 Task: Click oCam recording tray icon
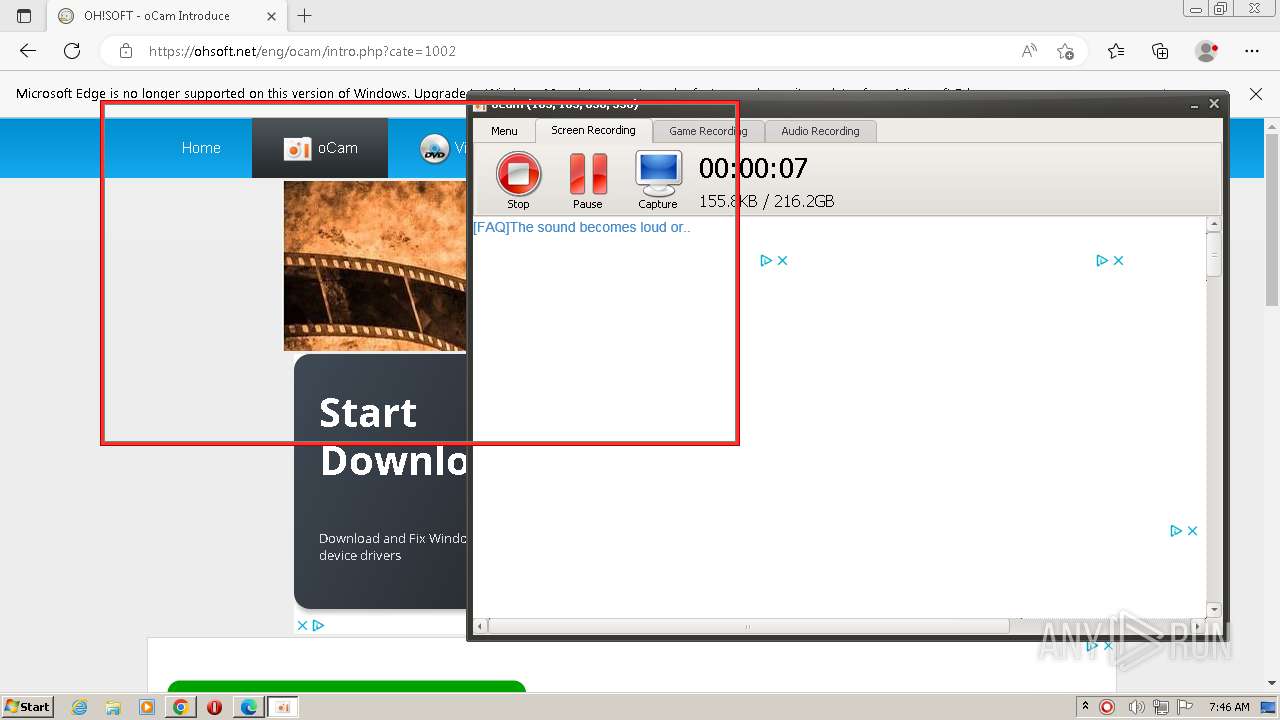1107,707
